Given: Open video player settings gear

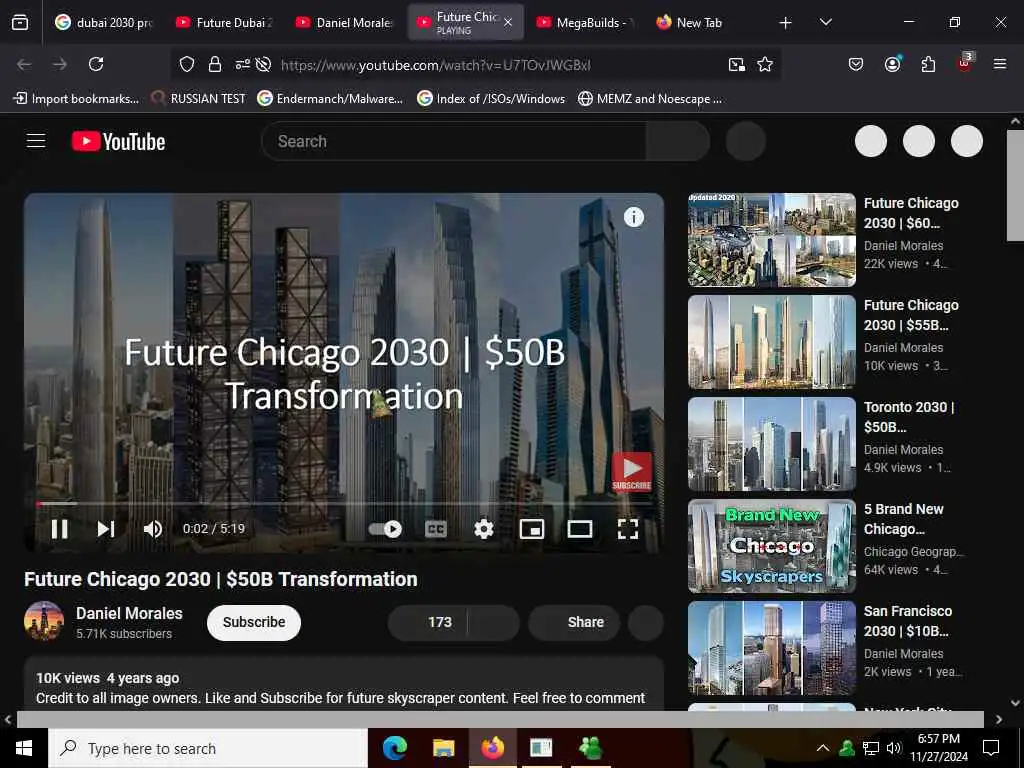Looking at the screenshot, I should (483, 529).
